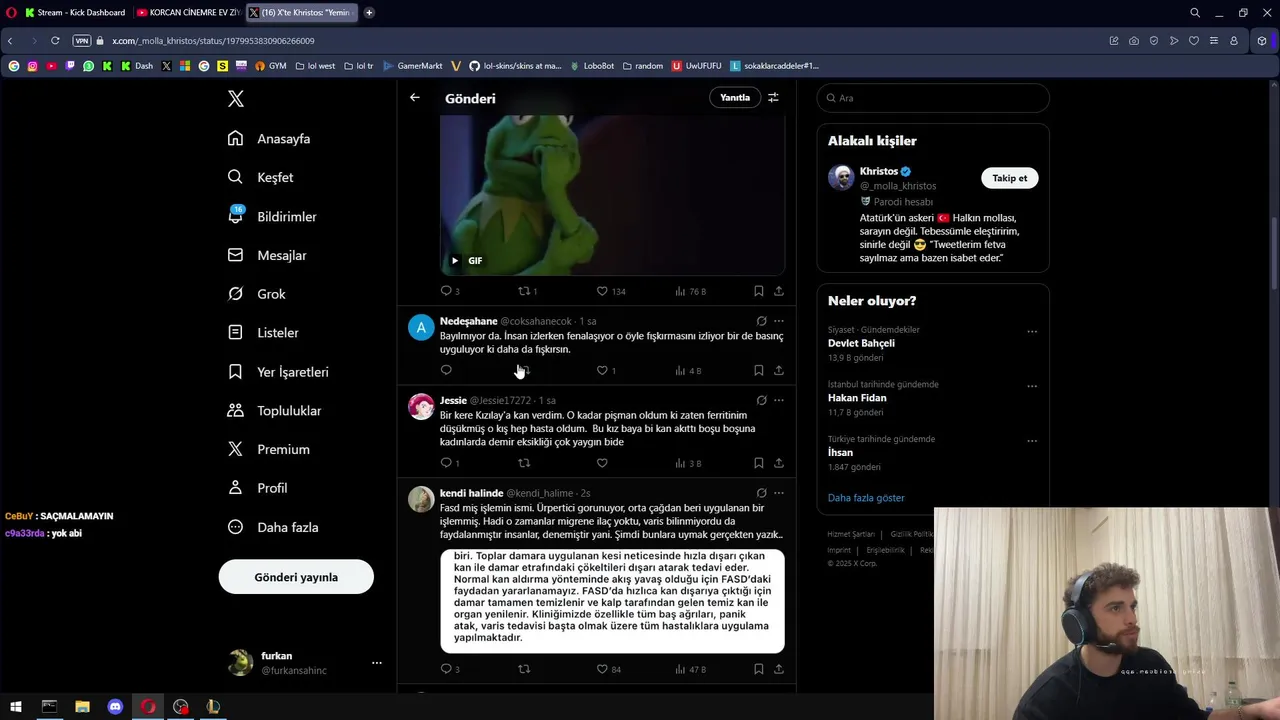Toggle the VPN badge in address bar
1280x720 pixels.
(x=82, y=40)
